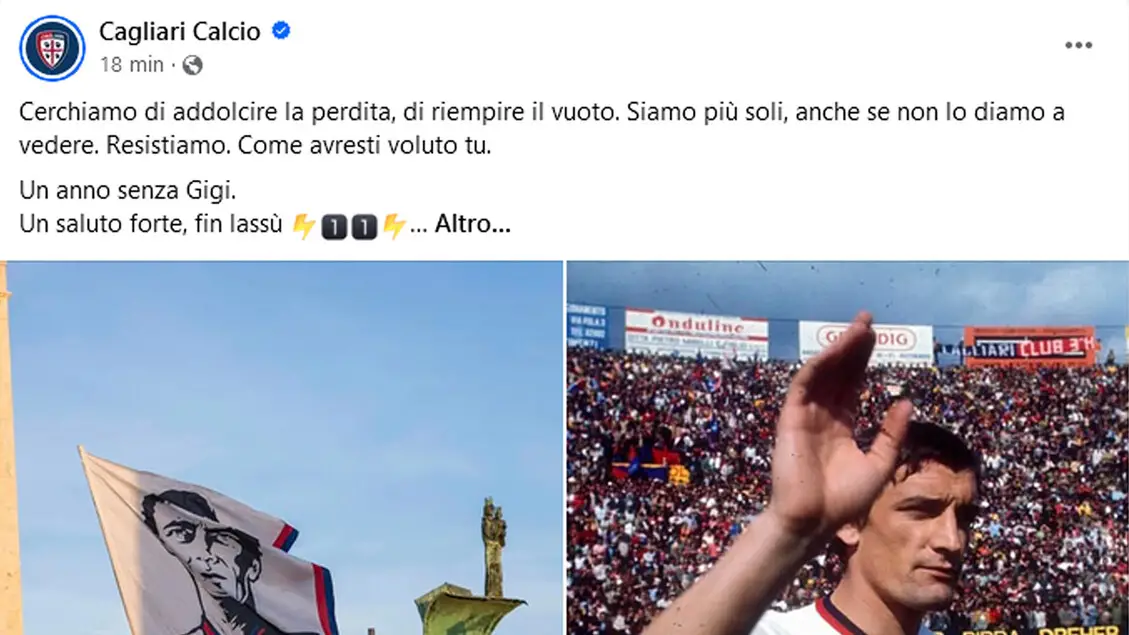The width and height of the screenshot is (1129, 635).
Task: Click the first lightning bolt emoji
Action: (x=304, y=226)
